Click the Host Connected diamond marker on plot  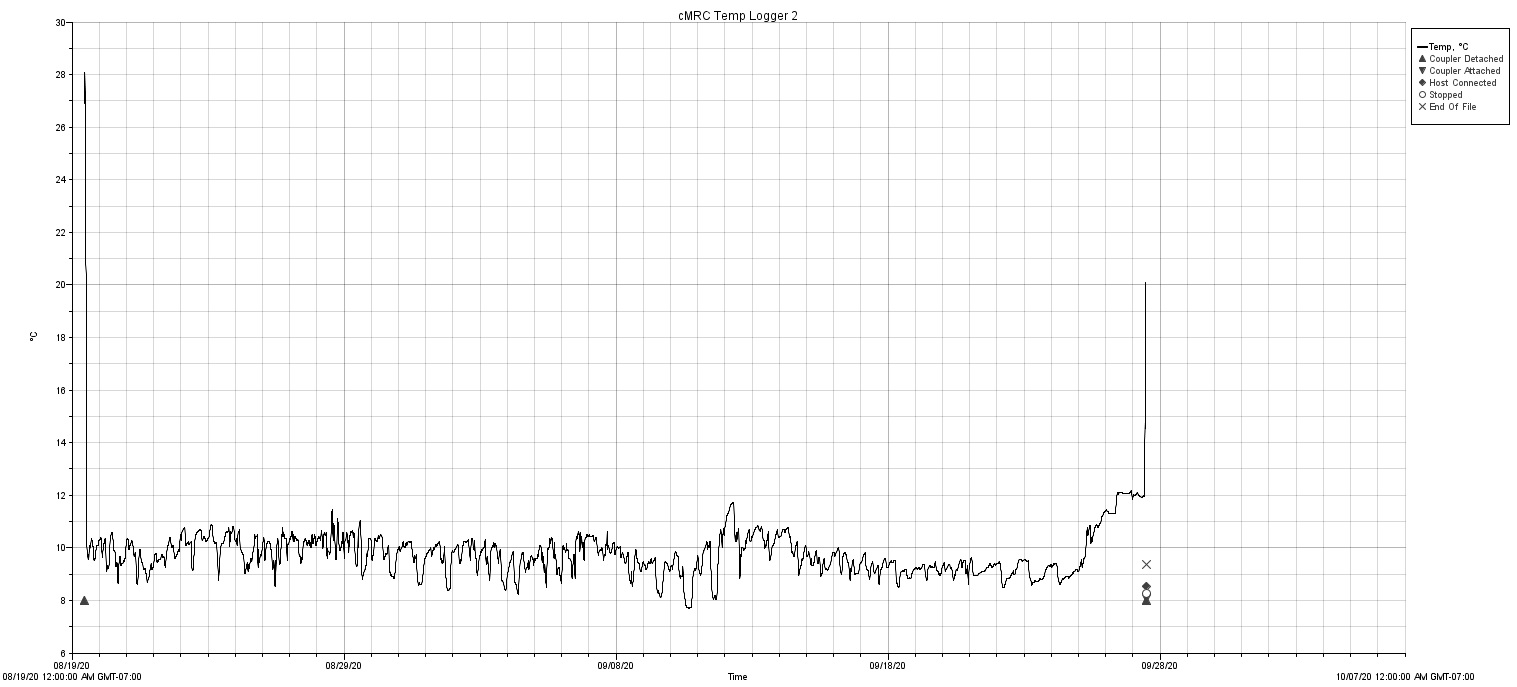[1146, 586]
